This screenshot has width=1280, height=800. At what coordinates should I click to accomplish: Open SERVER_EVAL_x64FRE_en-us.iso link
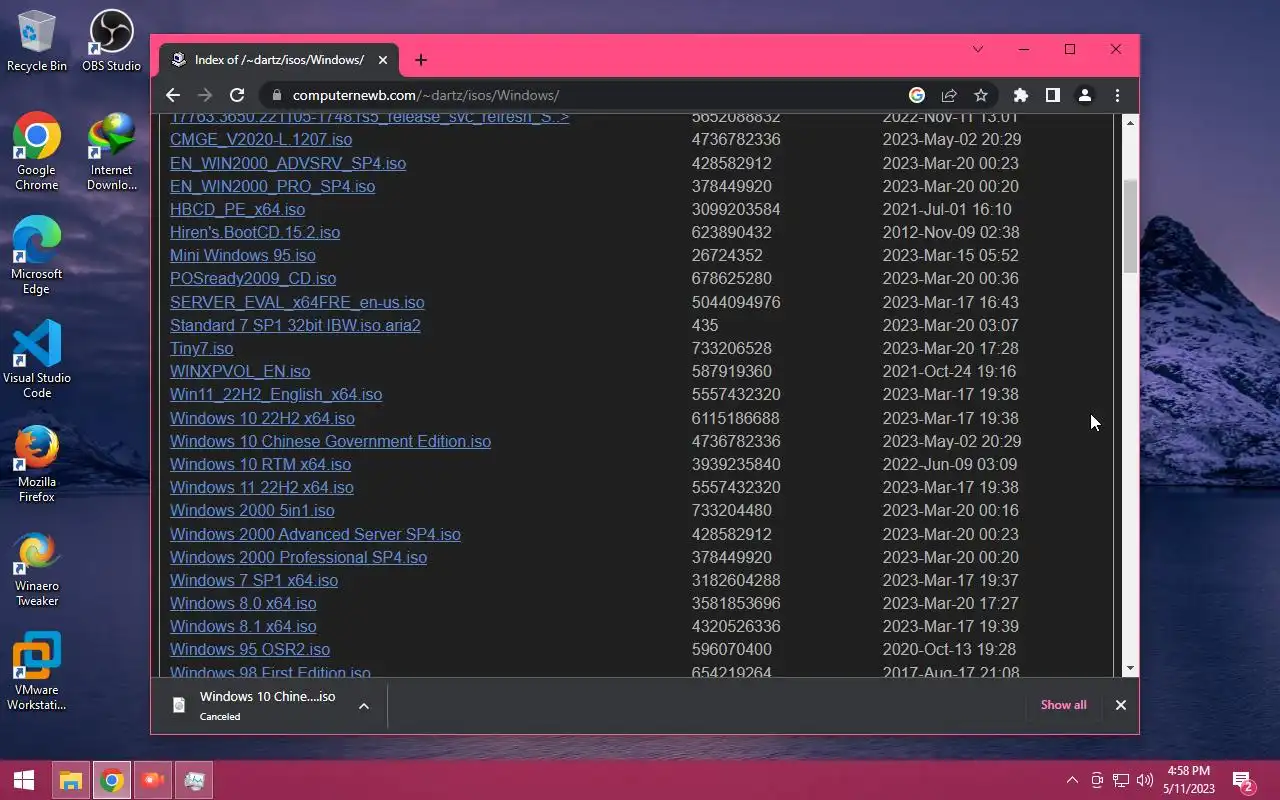[297, 302]
